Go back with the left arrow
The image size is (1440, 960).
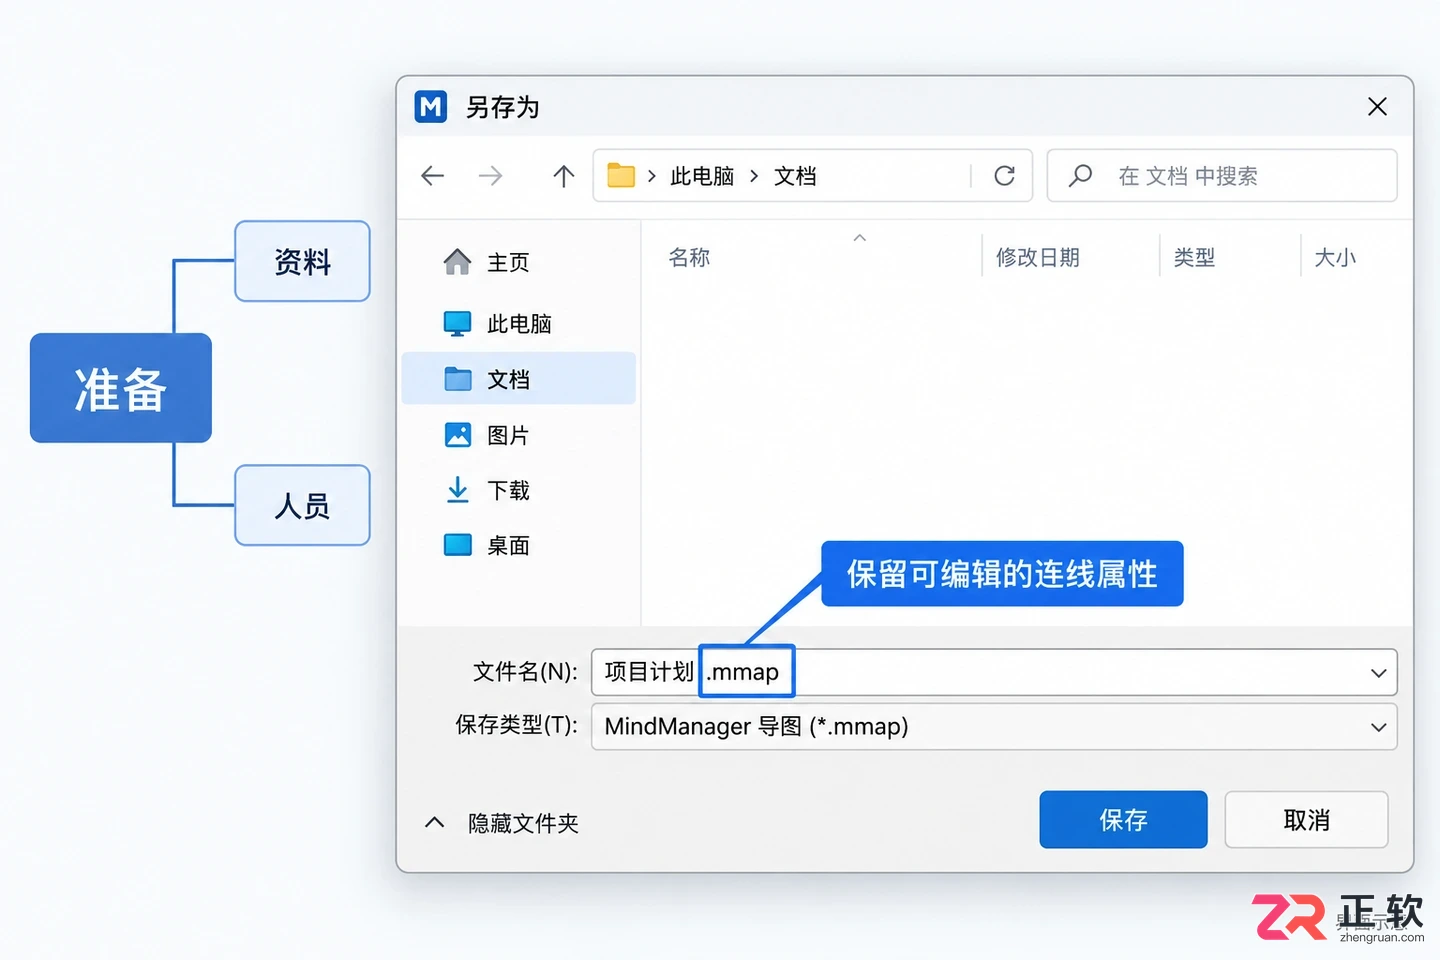432,176
